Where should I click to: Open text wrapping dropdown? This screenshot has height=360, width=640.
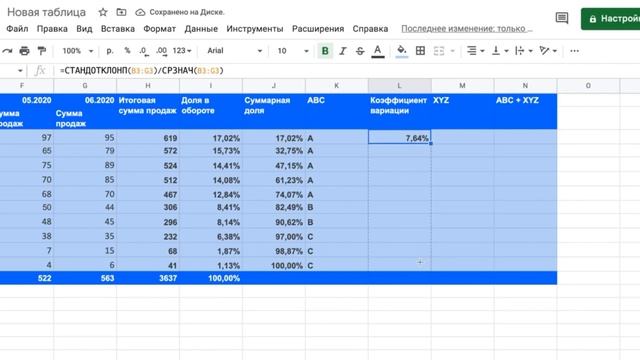pyautogui.click(x=524, y=51)
